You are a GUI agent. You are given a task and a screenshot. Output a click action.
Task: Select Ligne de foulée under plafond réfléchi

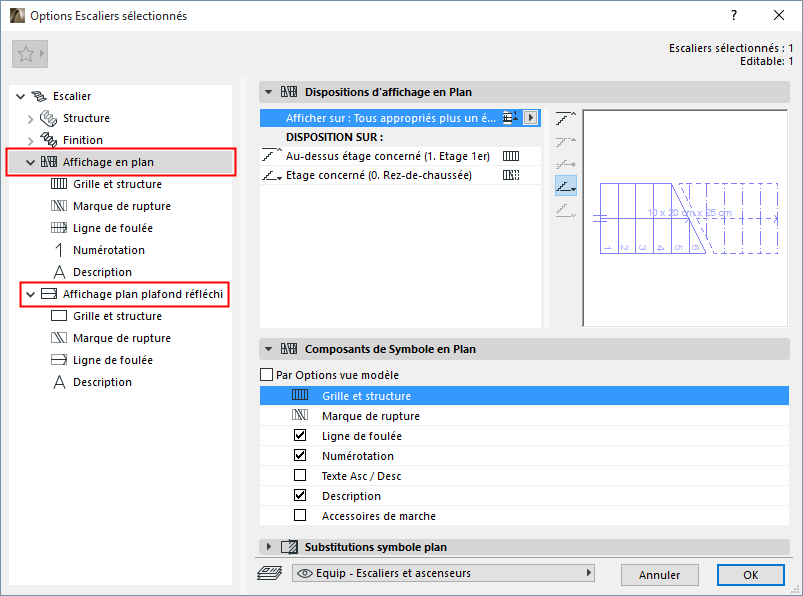pos(113,360)
